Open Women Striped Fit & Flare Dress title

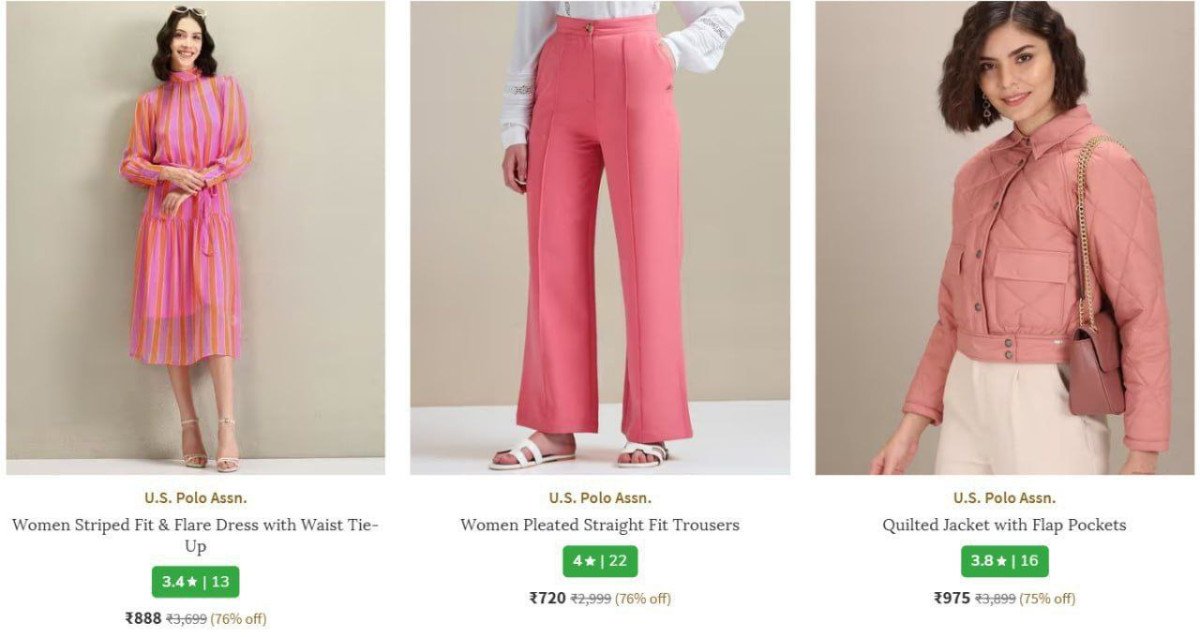(195, 535)
